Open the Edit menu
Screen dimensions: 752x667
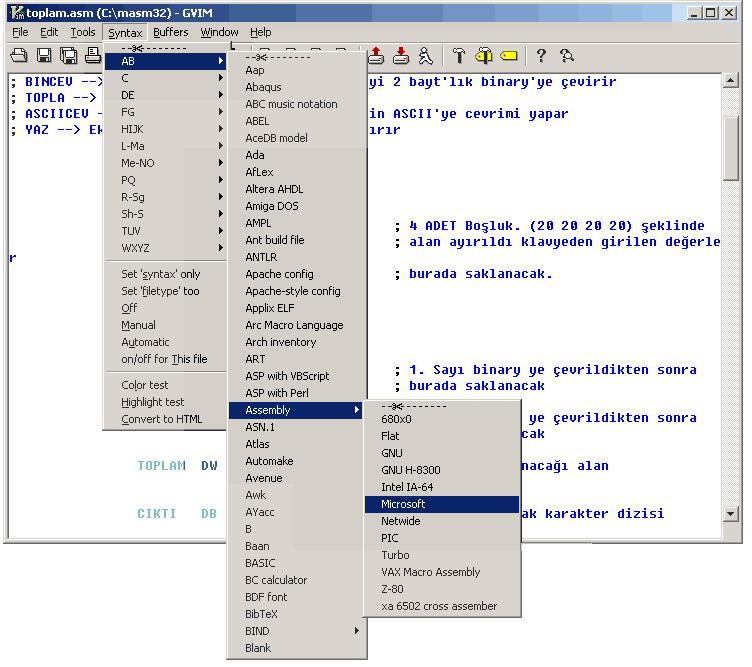[49, 32]
